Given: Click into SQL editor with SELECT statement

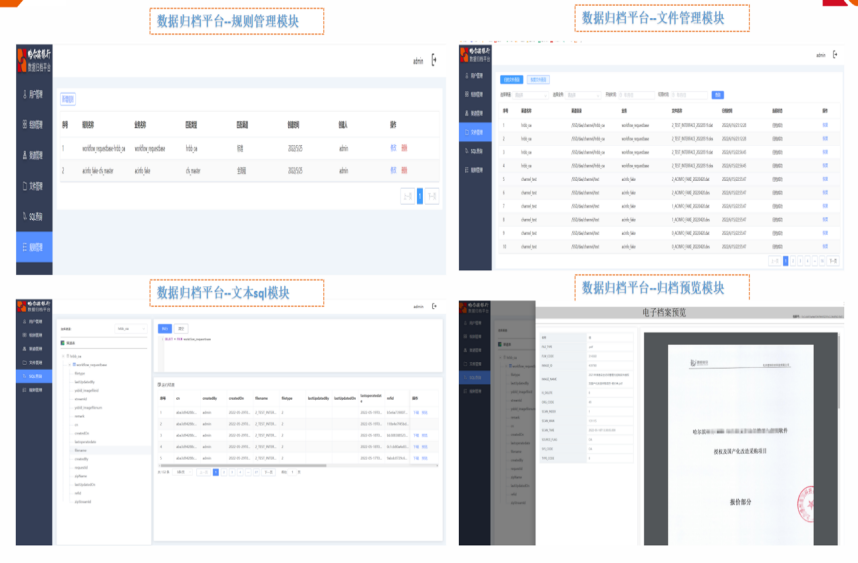Looking at the screenshot, I should (300, 353).
